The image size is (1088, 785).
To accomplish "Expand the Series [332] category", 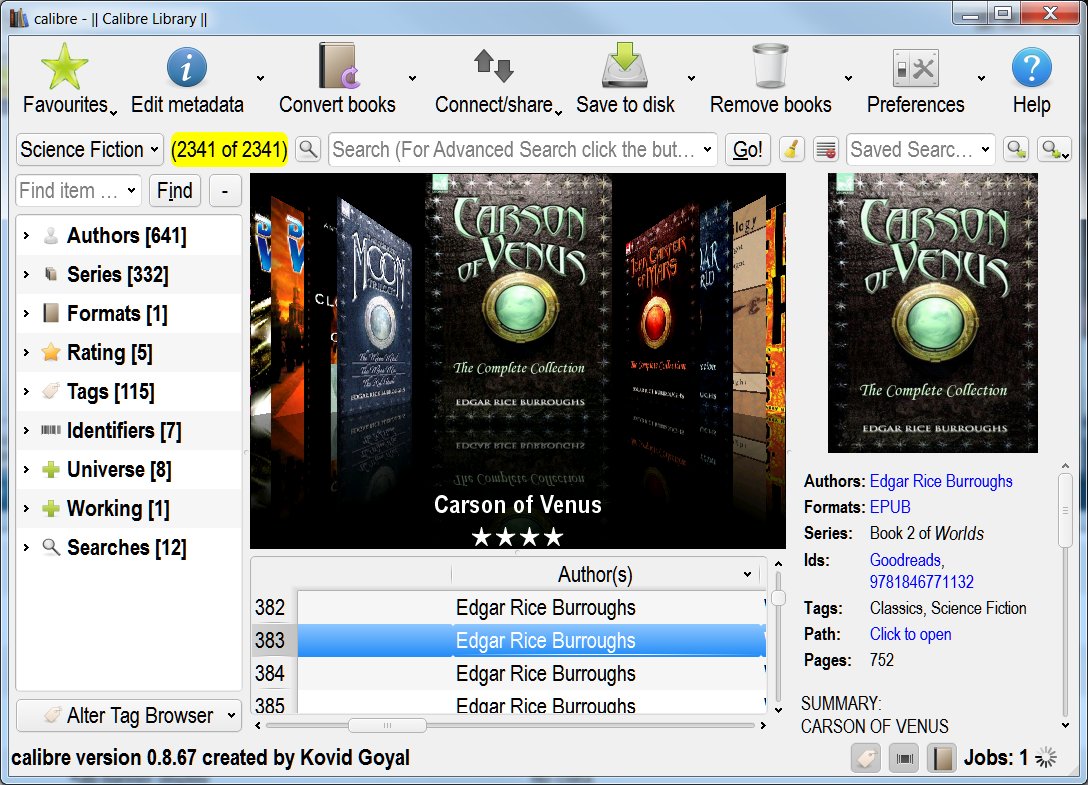I will pos(26,274).
